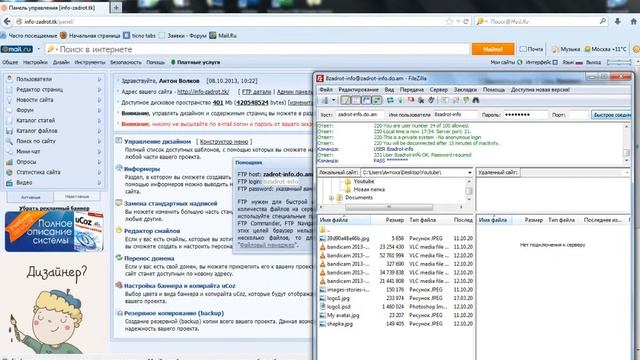Open Пользователи in uCoz sidebar

(x=34, y=79)
